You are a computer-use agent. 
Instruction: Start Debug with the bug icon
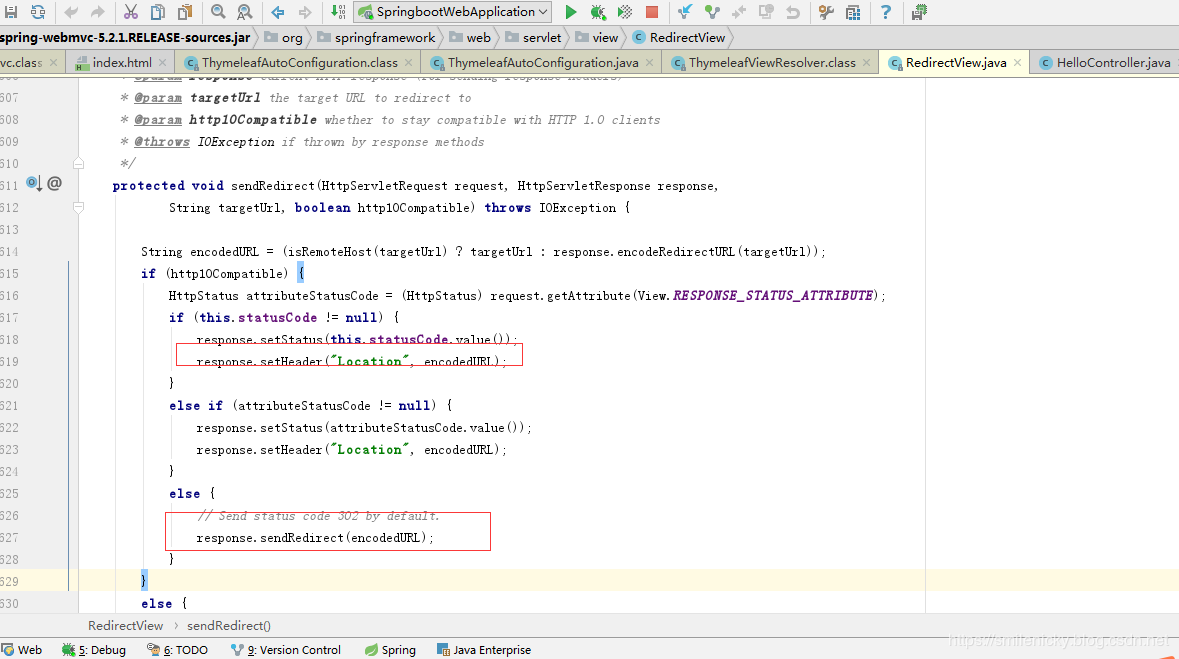[598, 12]
